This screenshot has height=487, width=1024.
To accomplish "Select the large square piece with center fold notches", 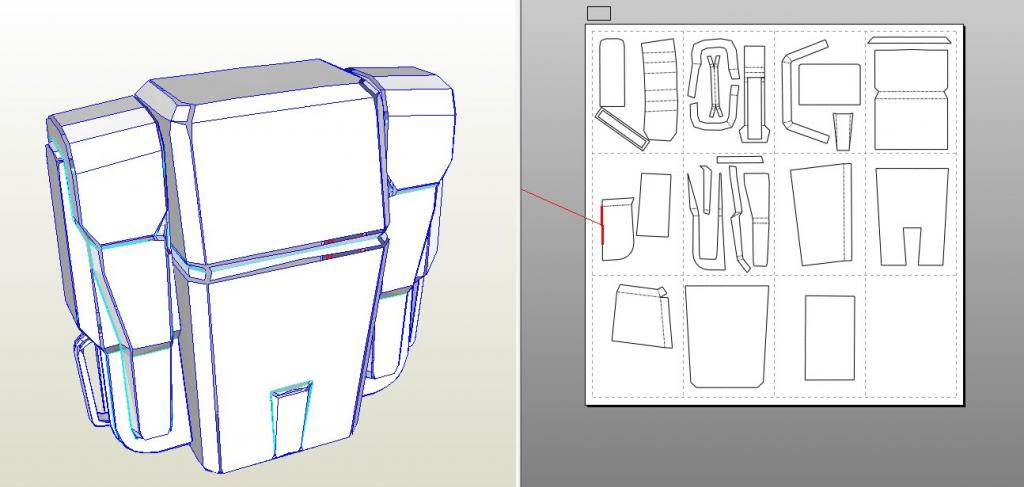I will click(910, 100).
